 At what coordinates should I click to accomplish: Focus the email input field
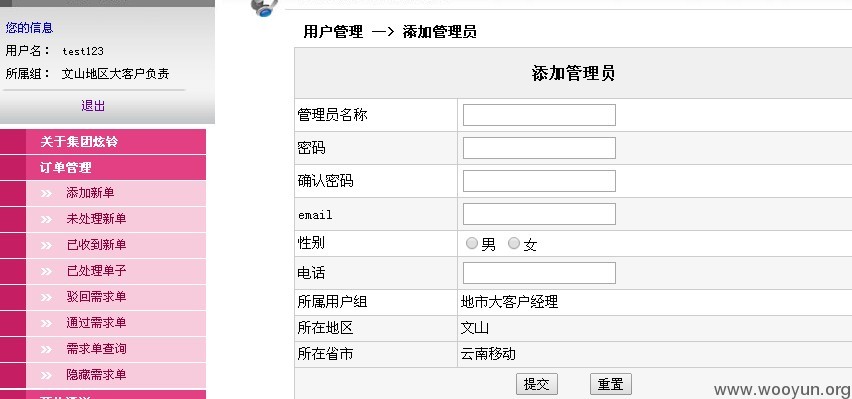point(539,214)
